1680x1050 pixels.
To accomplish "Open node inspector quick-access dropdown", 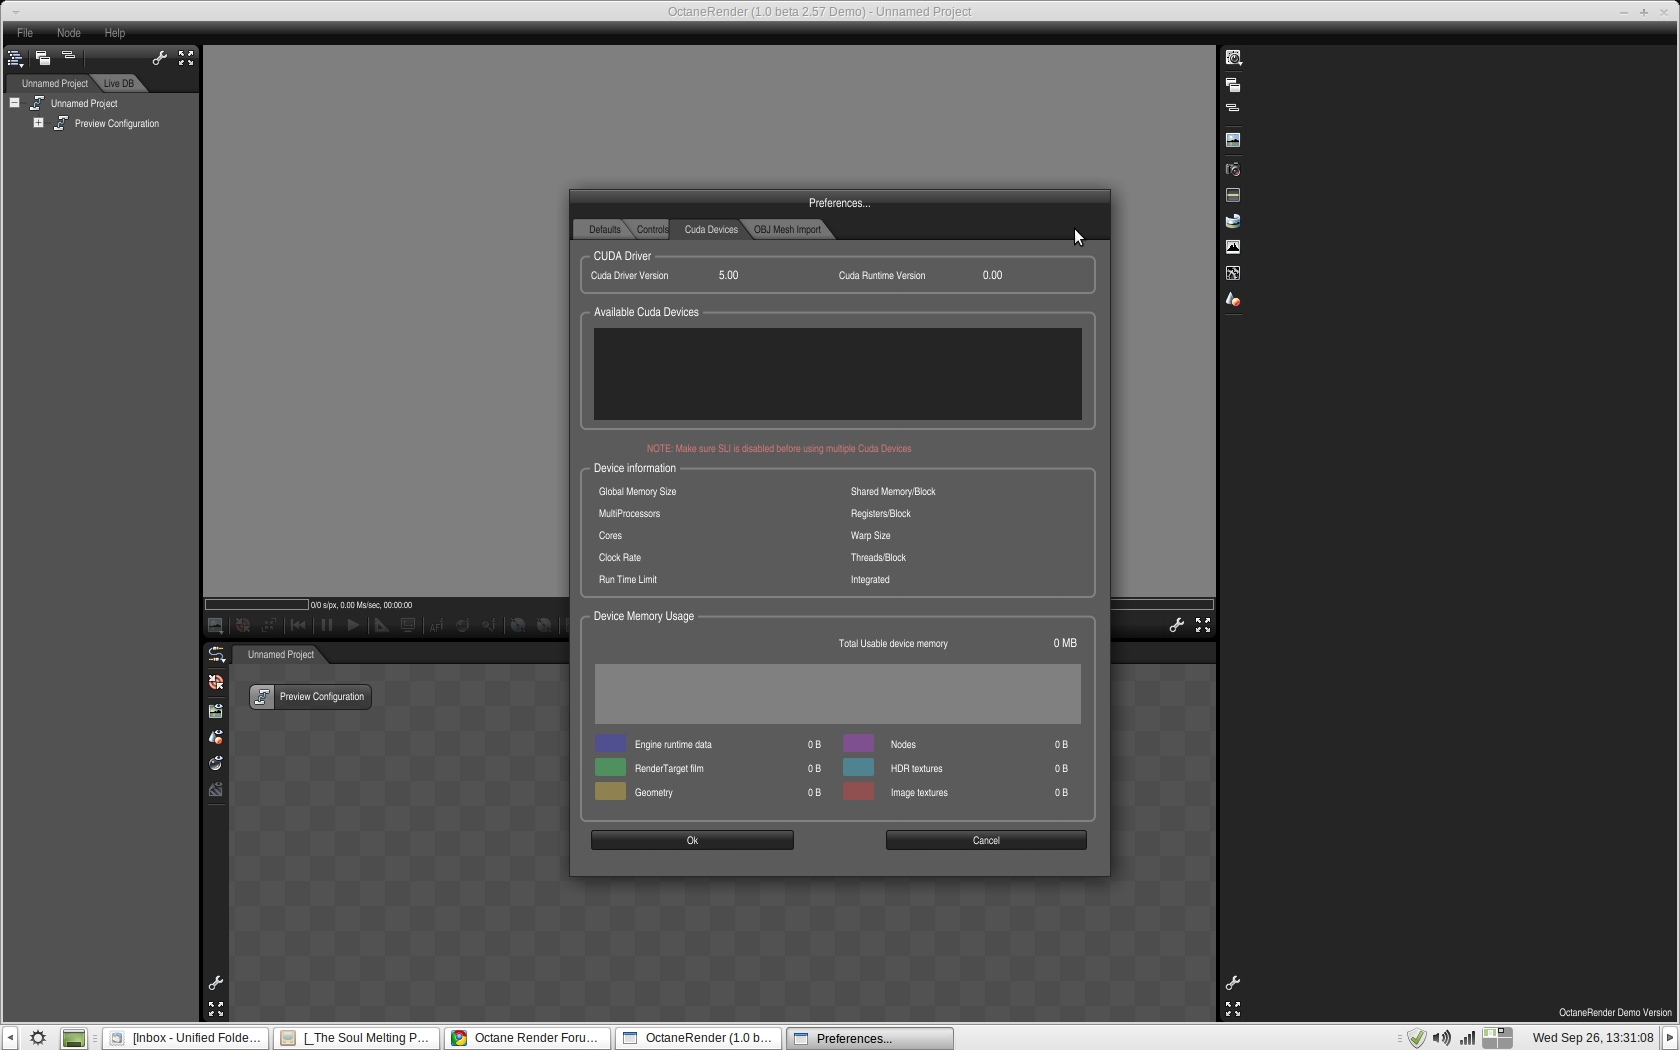I will [1234, 58].
